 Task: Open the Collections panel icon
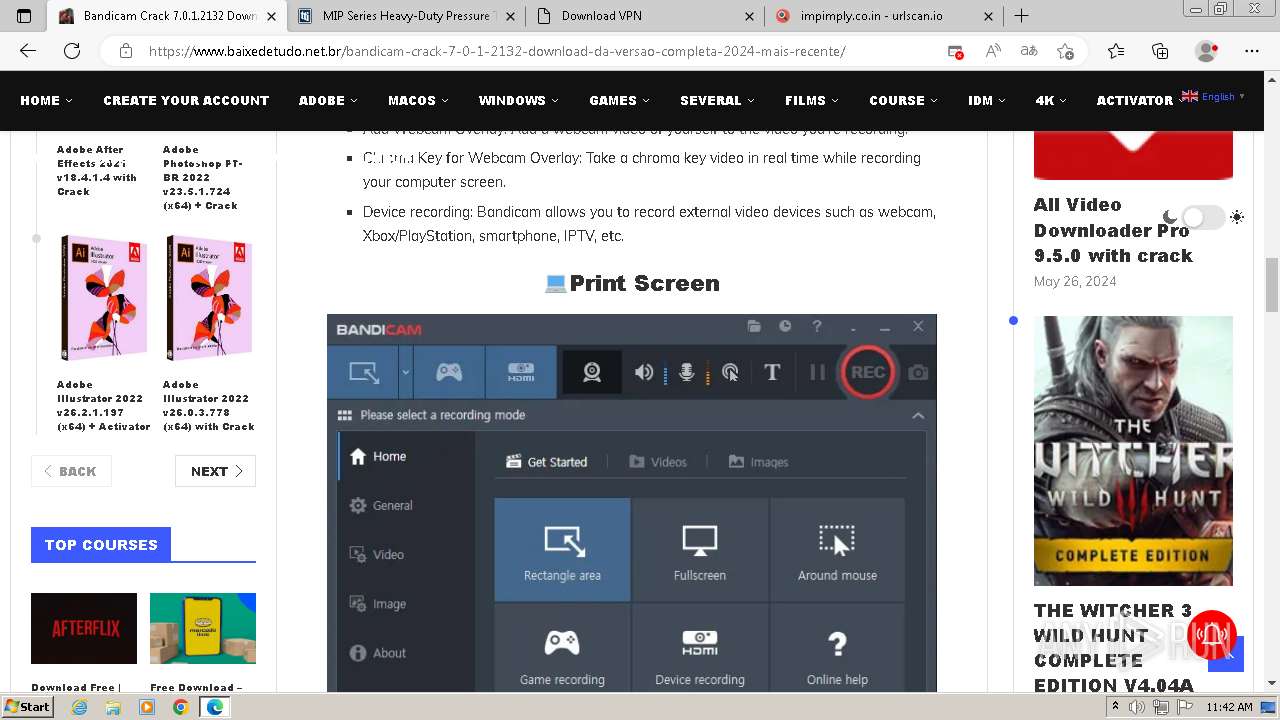1160,51
